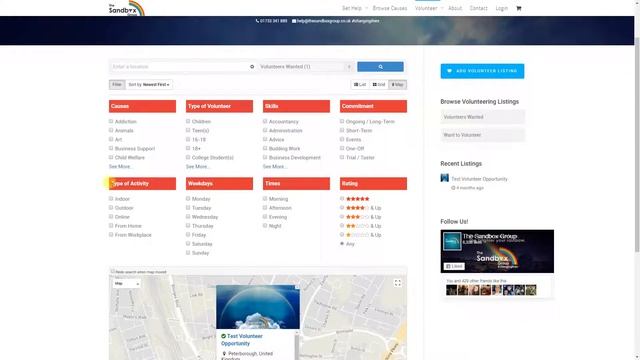Open the Contact page
640x360 pixels.
(x=478, y=8)
